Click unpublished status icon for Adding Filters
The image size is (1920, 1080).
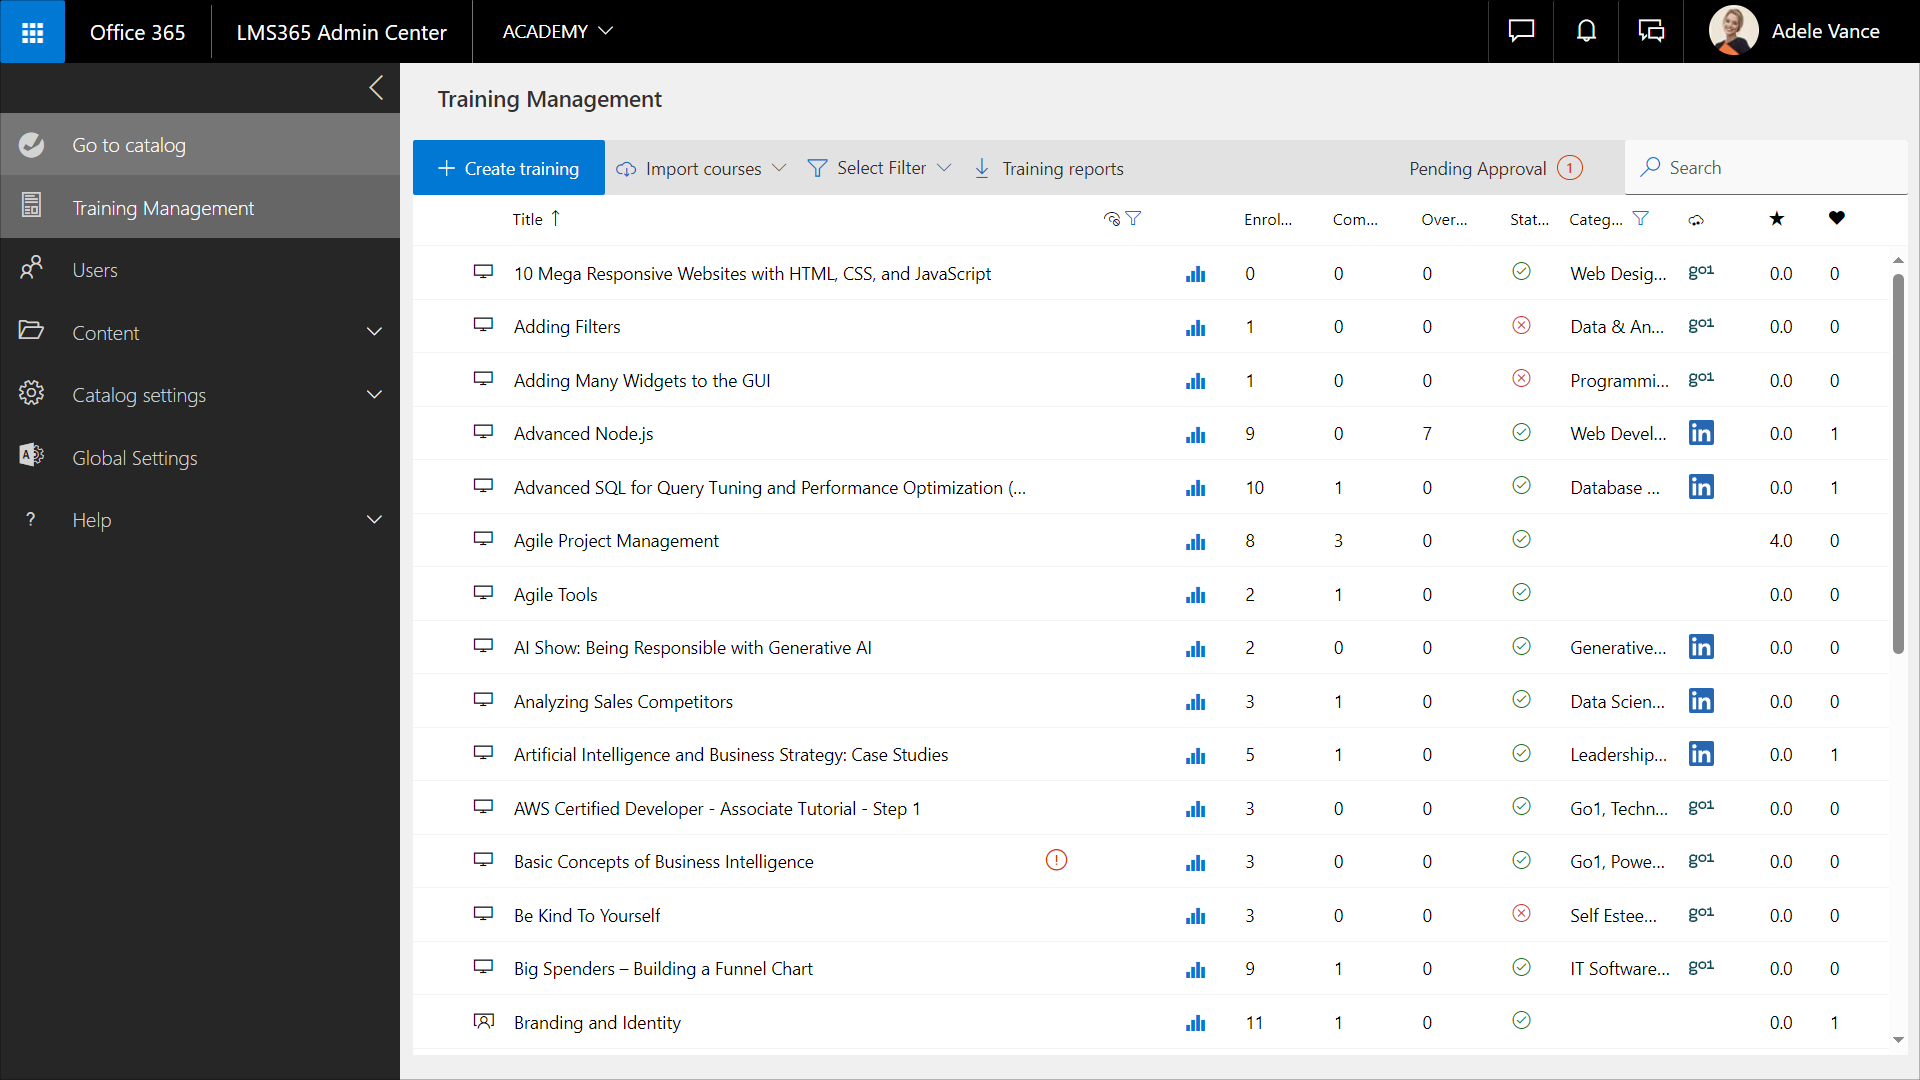pos(1521,325)
